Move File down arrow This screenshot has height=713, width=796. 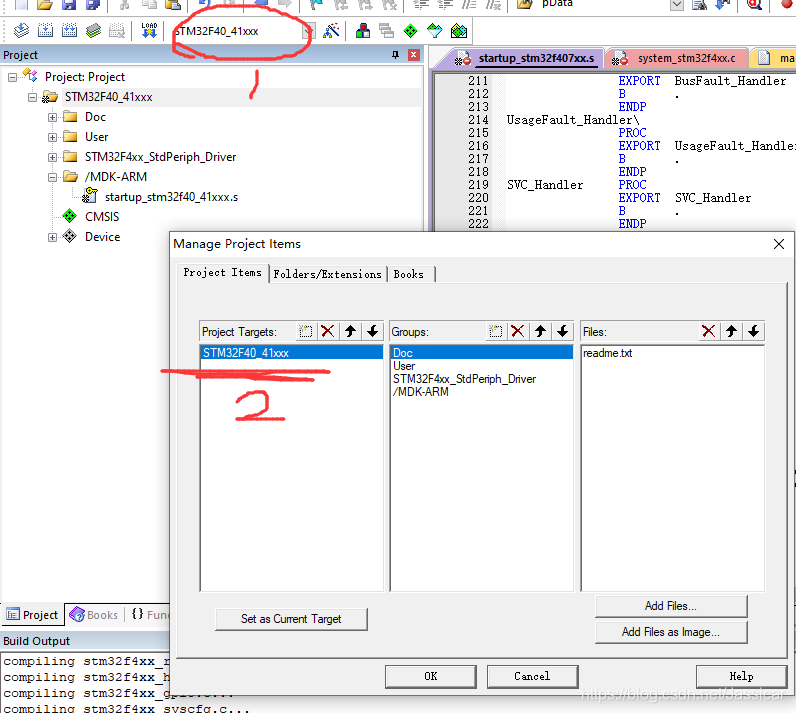pyautogui.click(x=753, y=331)
